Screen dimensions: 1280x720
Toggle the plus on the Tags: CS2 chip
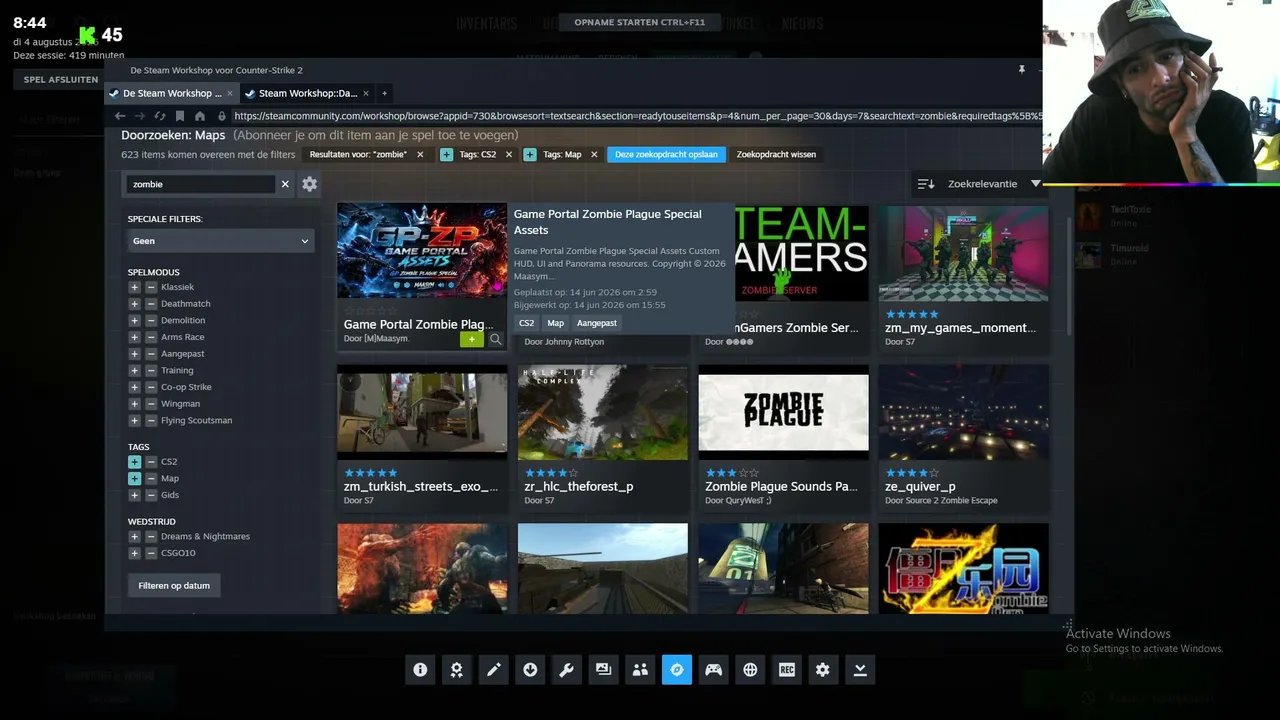(447, 155)
